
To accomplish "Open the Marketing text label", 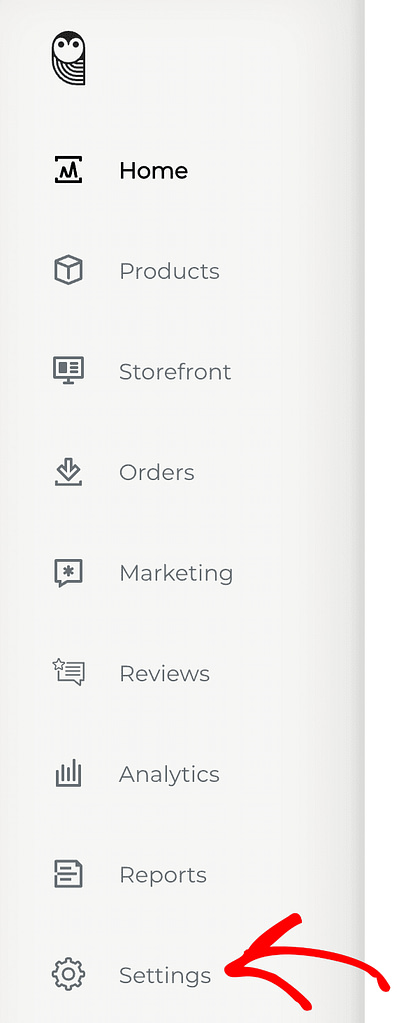I will [x=176, y=573].
